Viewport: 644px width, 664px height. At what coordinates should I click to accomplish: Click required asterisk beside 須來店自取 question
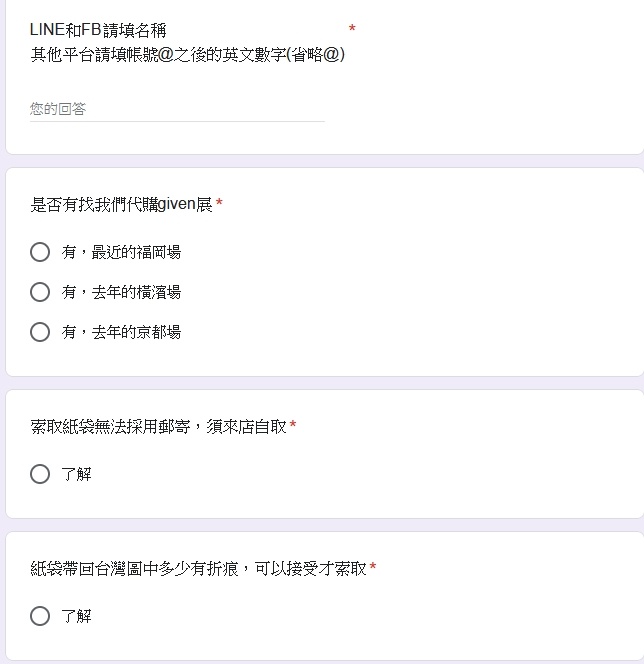[293, 424]
